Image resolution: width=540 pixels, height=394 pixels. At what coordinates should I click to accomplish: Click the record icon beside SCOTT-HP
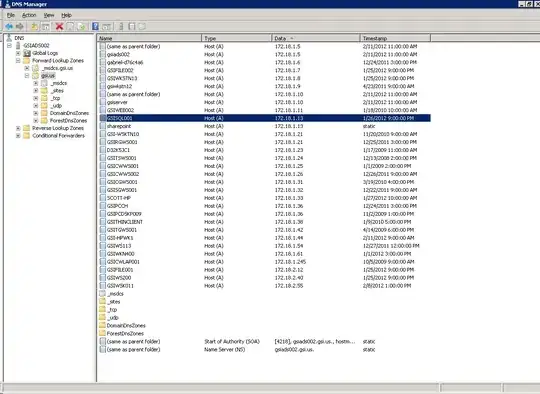point(102,198)
